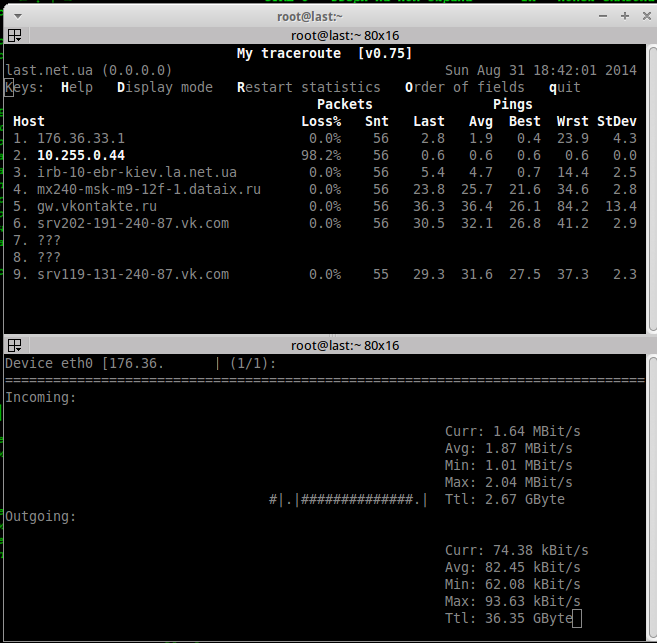Image resolution: width=657 pixels, height=643 pixels.
Task: Click the 'quit' key label in mtr
Action: pos(564,88)
